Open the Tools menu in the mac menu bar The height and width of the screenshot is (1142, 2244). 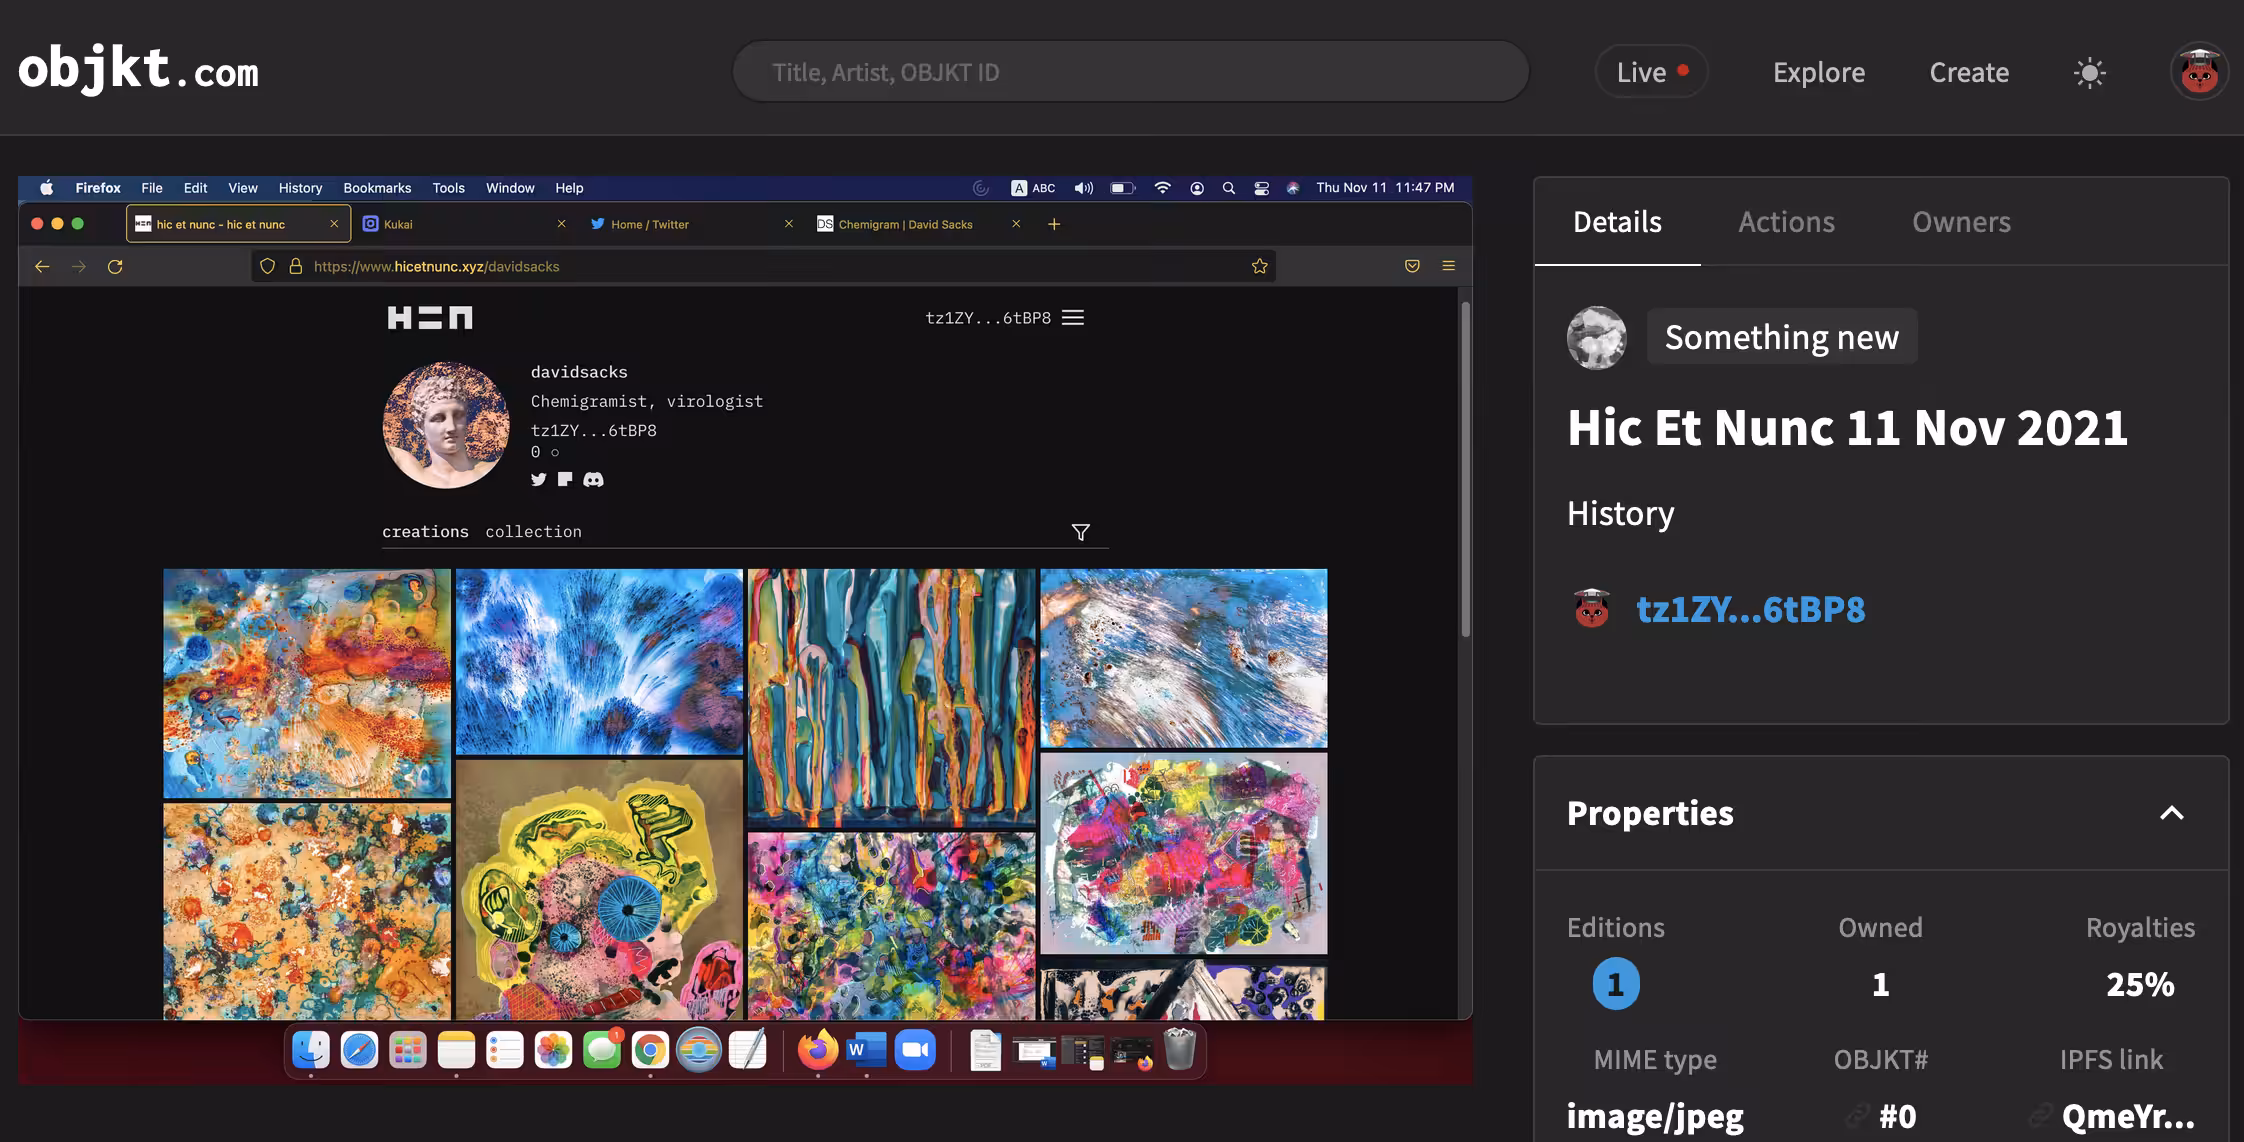click(x=448, y=188)
